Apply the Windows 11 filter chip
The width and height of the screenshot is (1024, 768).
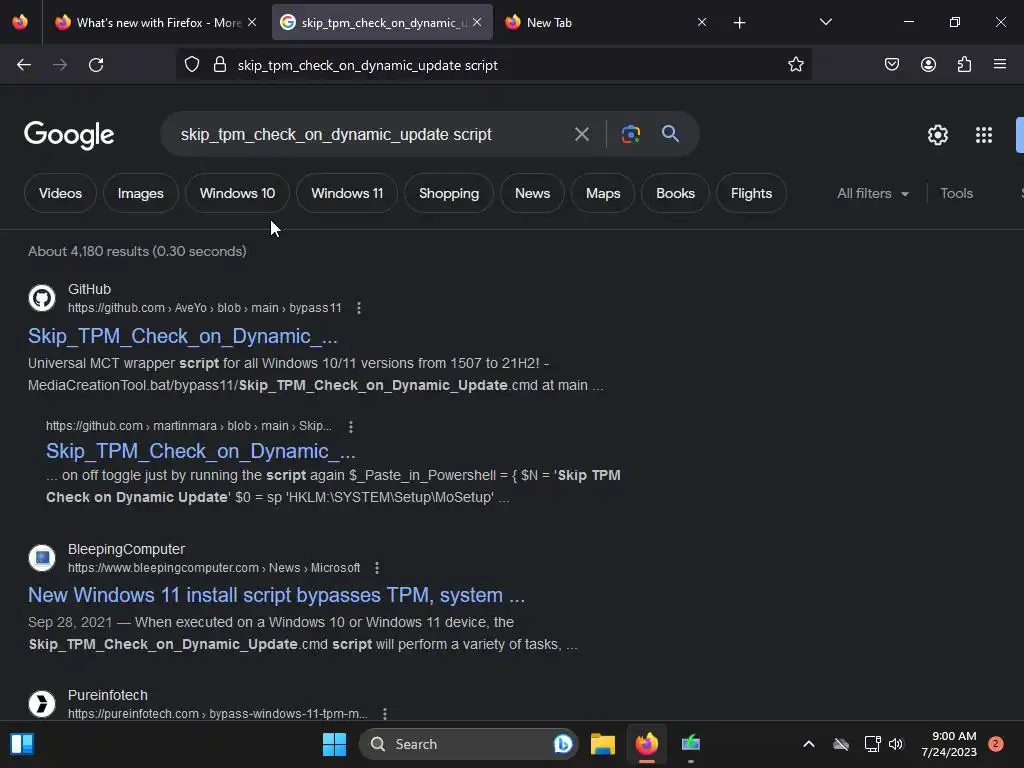coord(347,193)
